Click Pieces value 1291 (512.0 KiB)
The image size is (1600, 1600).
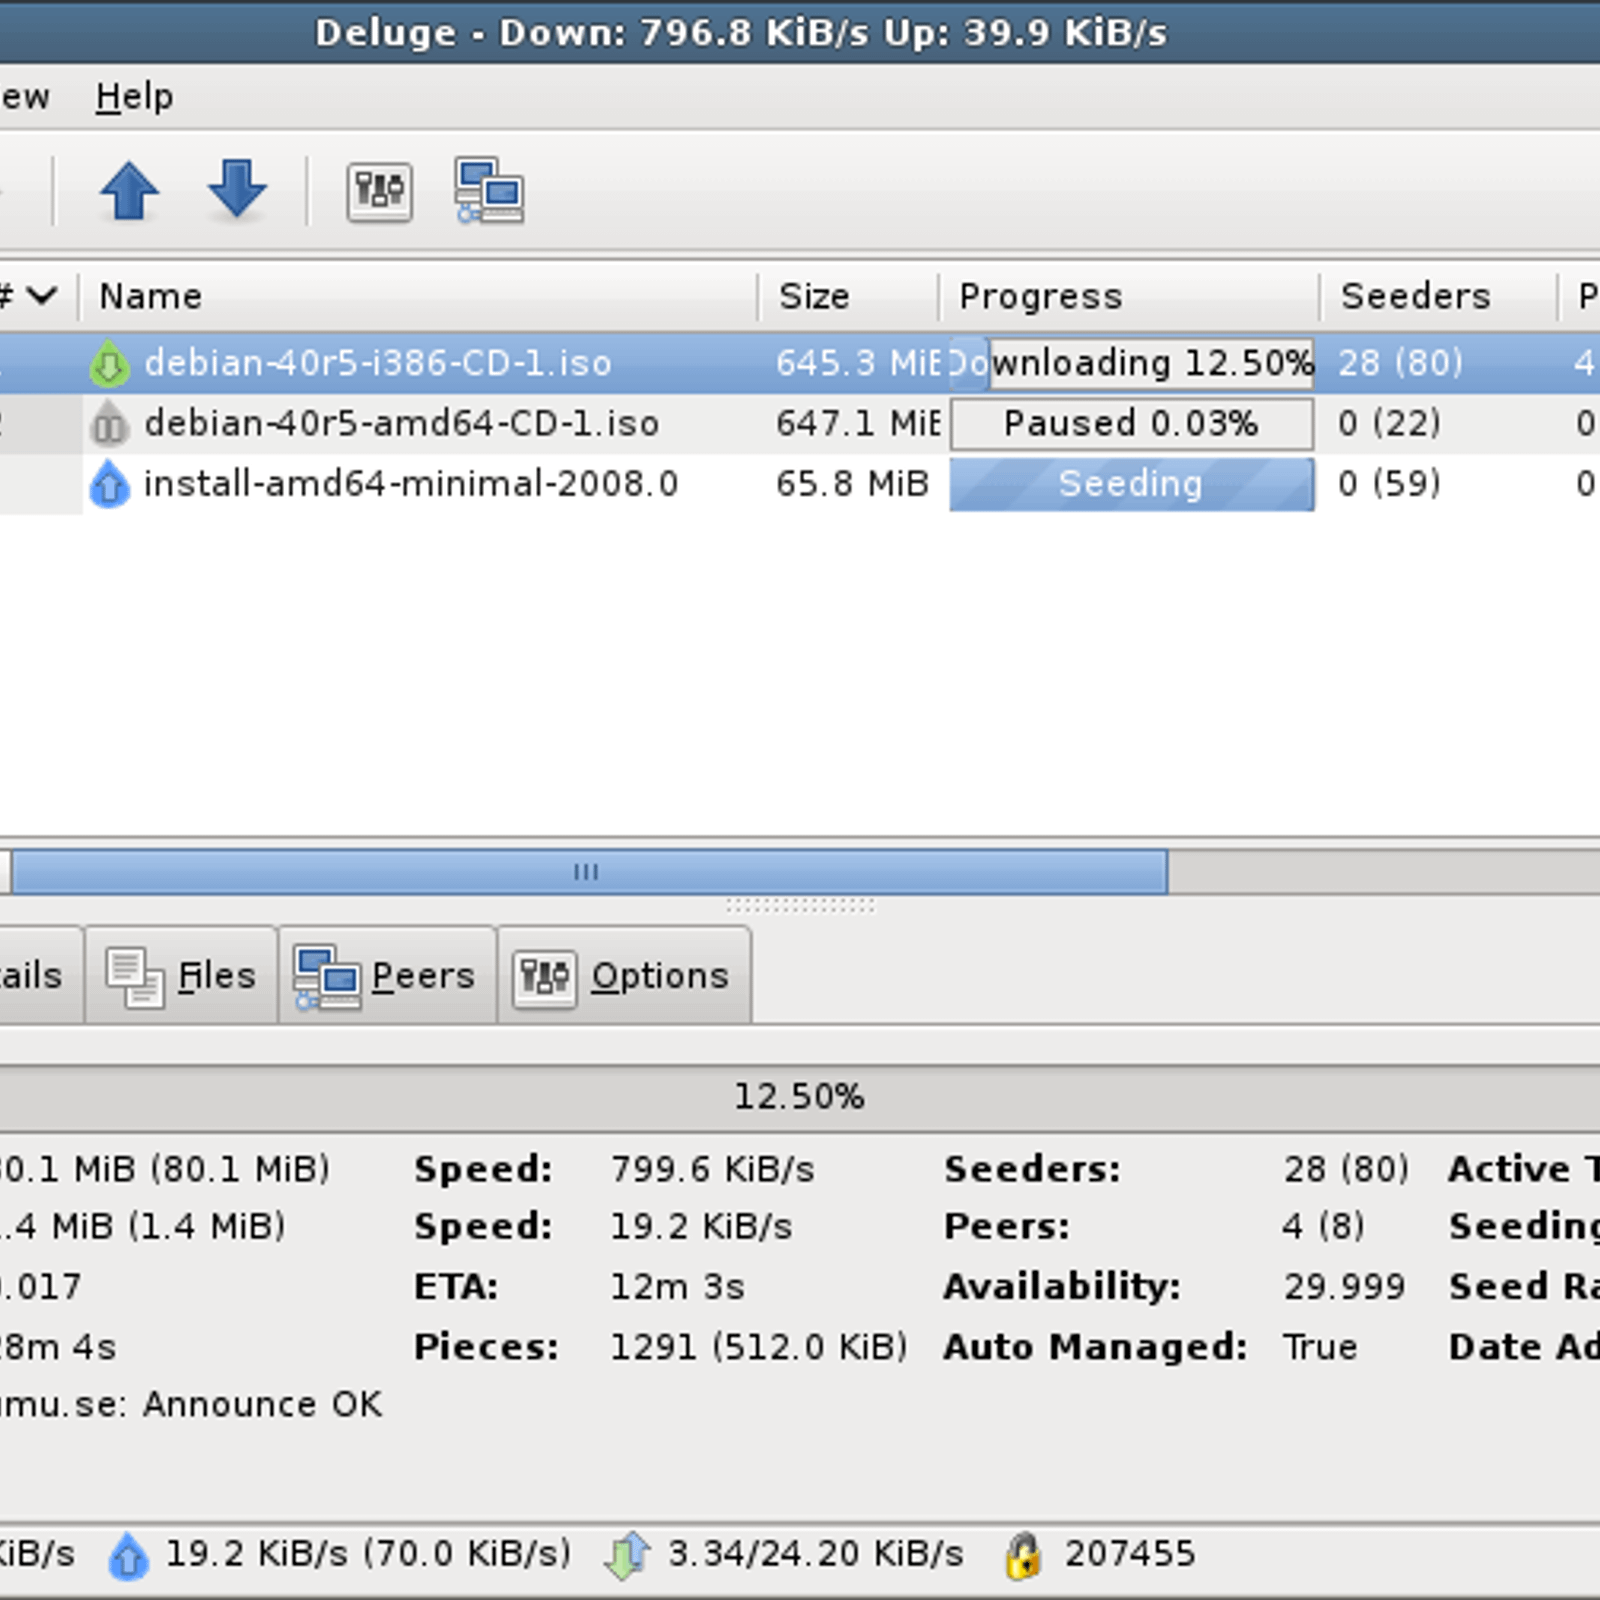pyautogui.click(x=759, y=1347)
